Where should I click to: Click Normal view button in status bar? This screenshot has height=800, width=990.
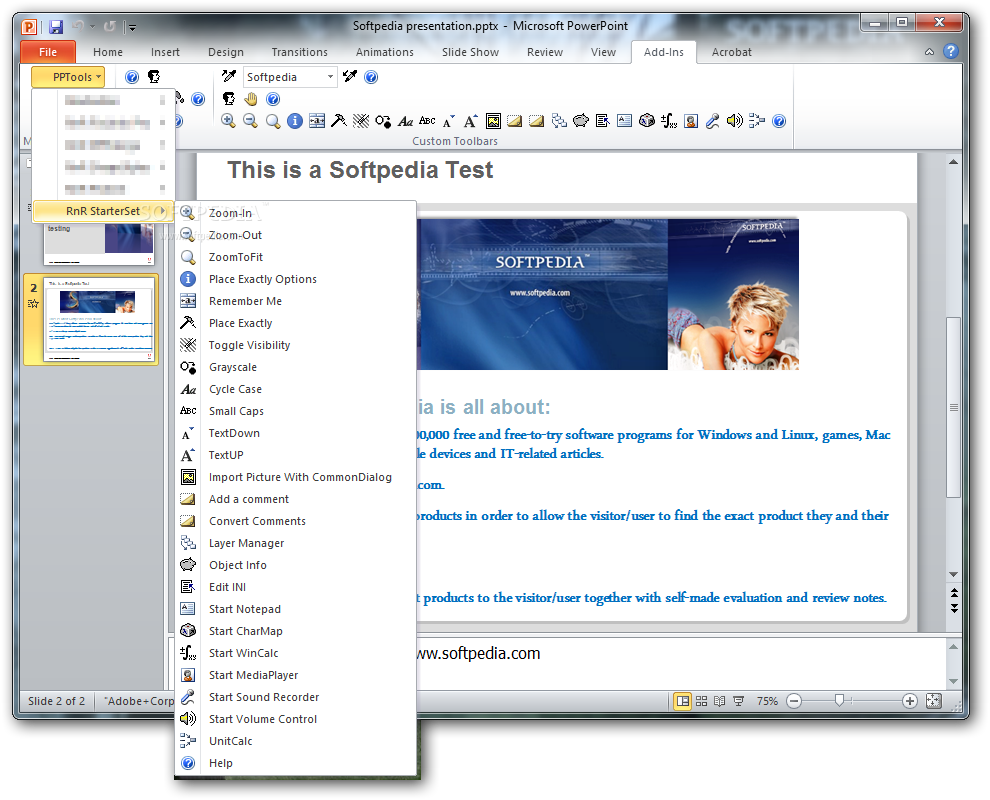pyautogui.click(x=683, y=701)
